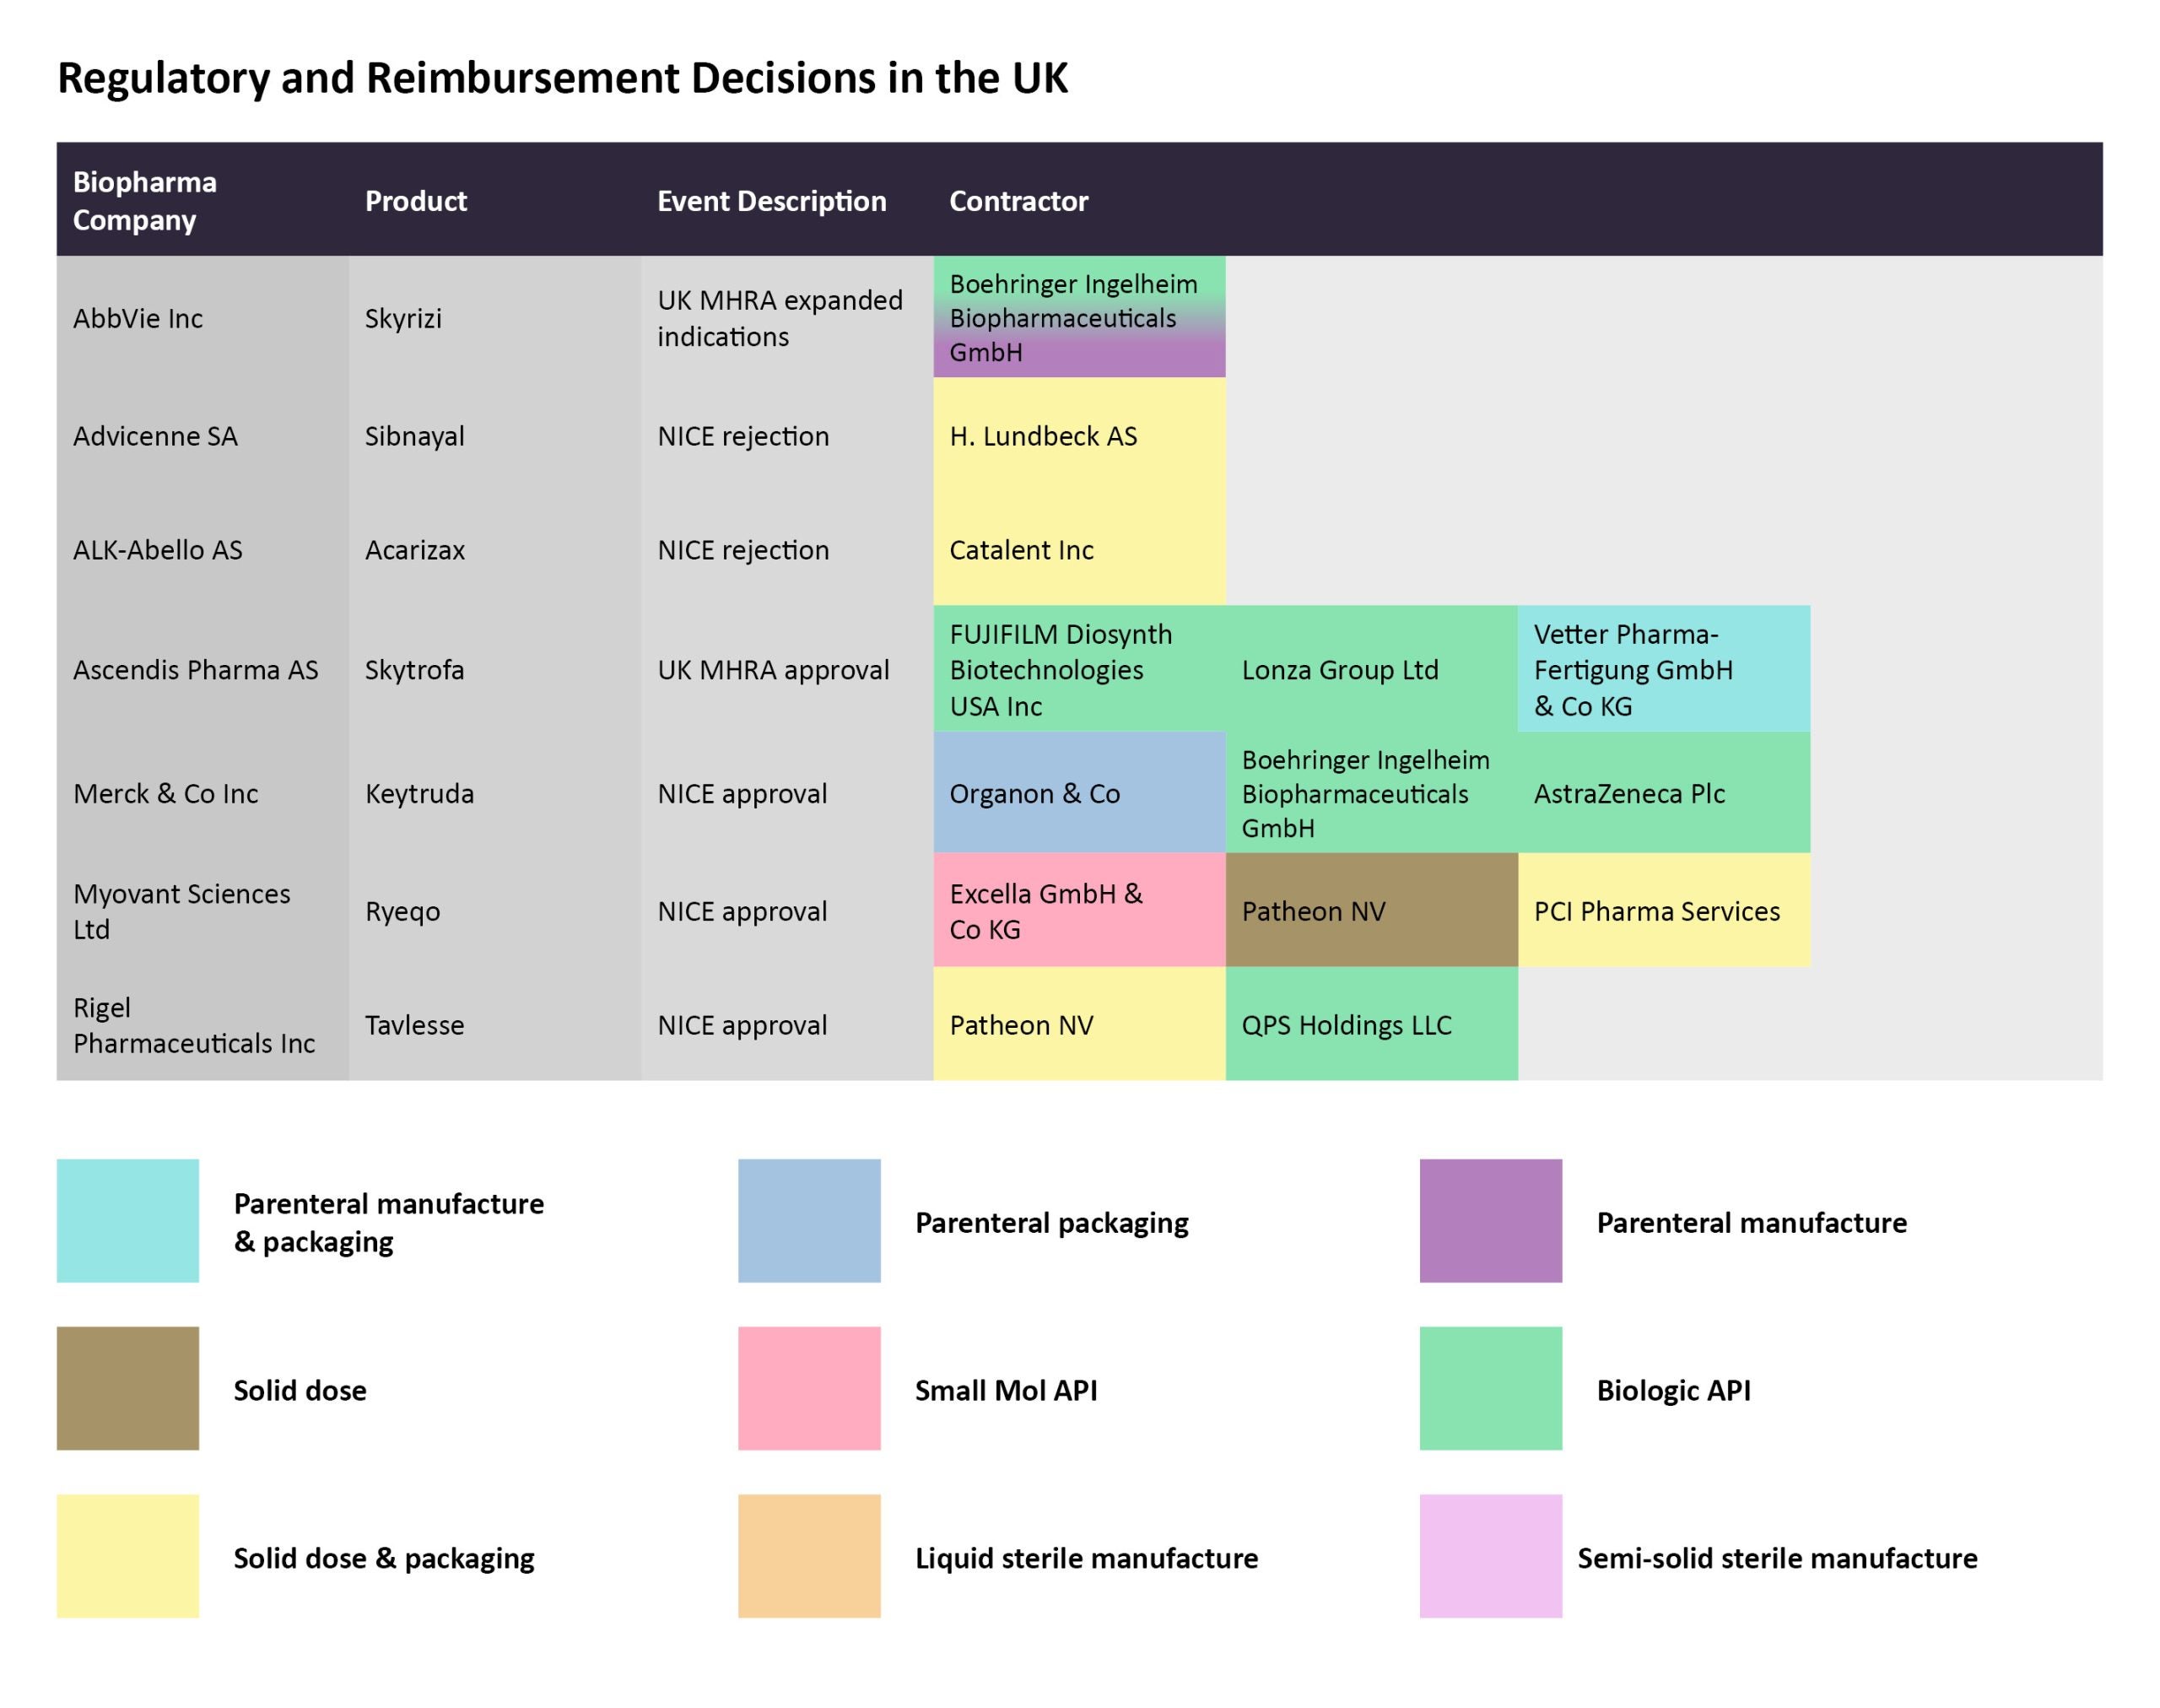
Task: Click the green Biologic API legend swatch
Action: [x=1490, y=1388]
